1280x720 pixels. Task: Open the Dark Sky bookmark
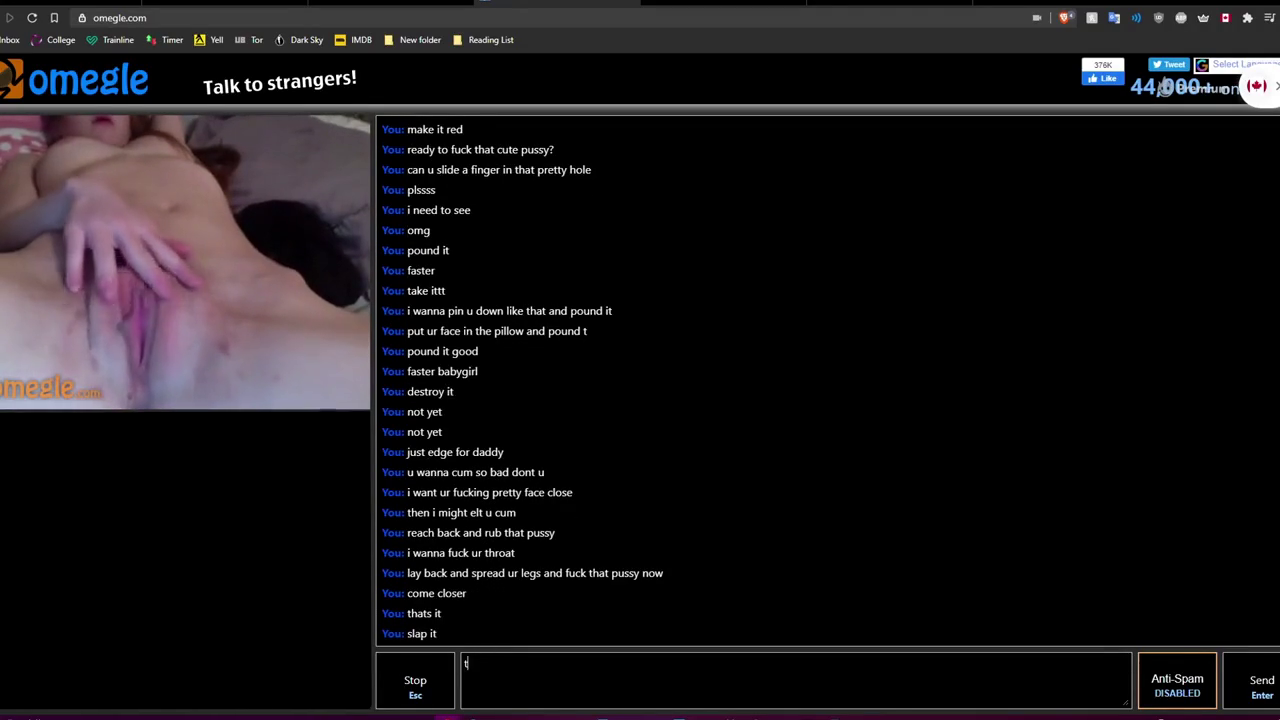pyautogui.click(x=299, y=40)
